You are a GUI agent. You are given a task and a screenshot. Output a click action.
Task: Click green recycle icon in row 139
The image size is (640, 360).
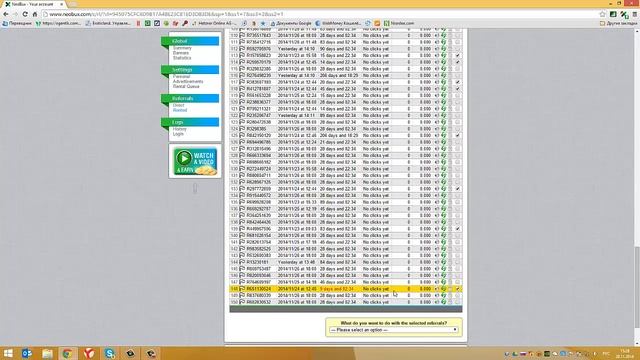pyautogui.click(x=444, y=229)
